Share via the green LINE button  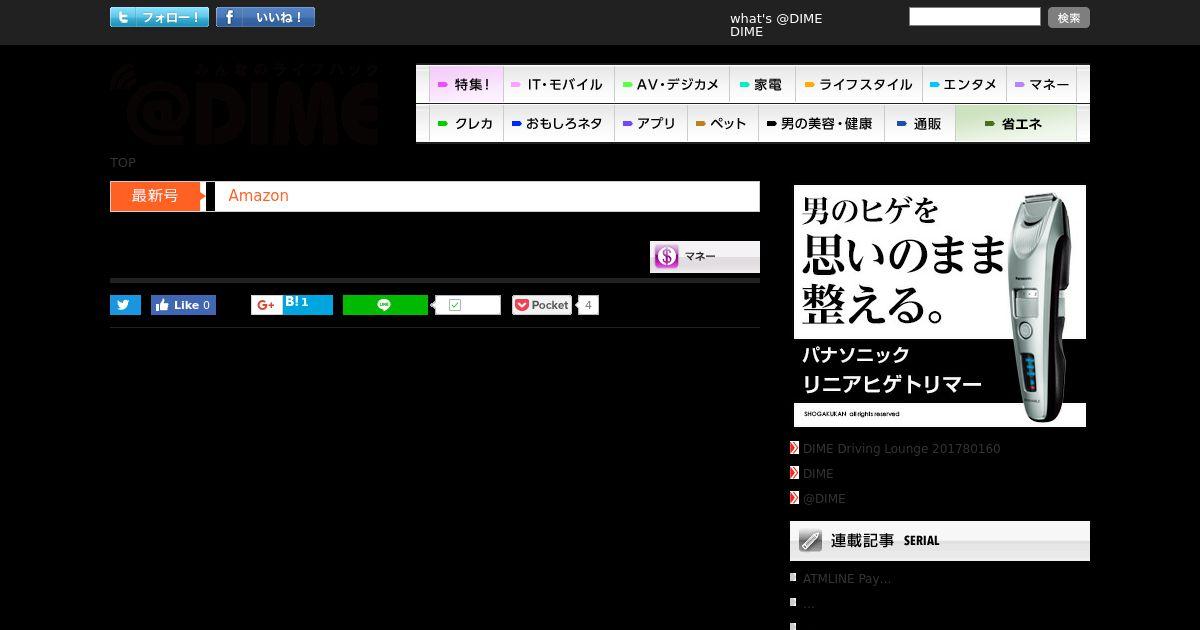(x=385, y=305)
